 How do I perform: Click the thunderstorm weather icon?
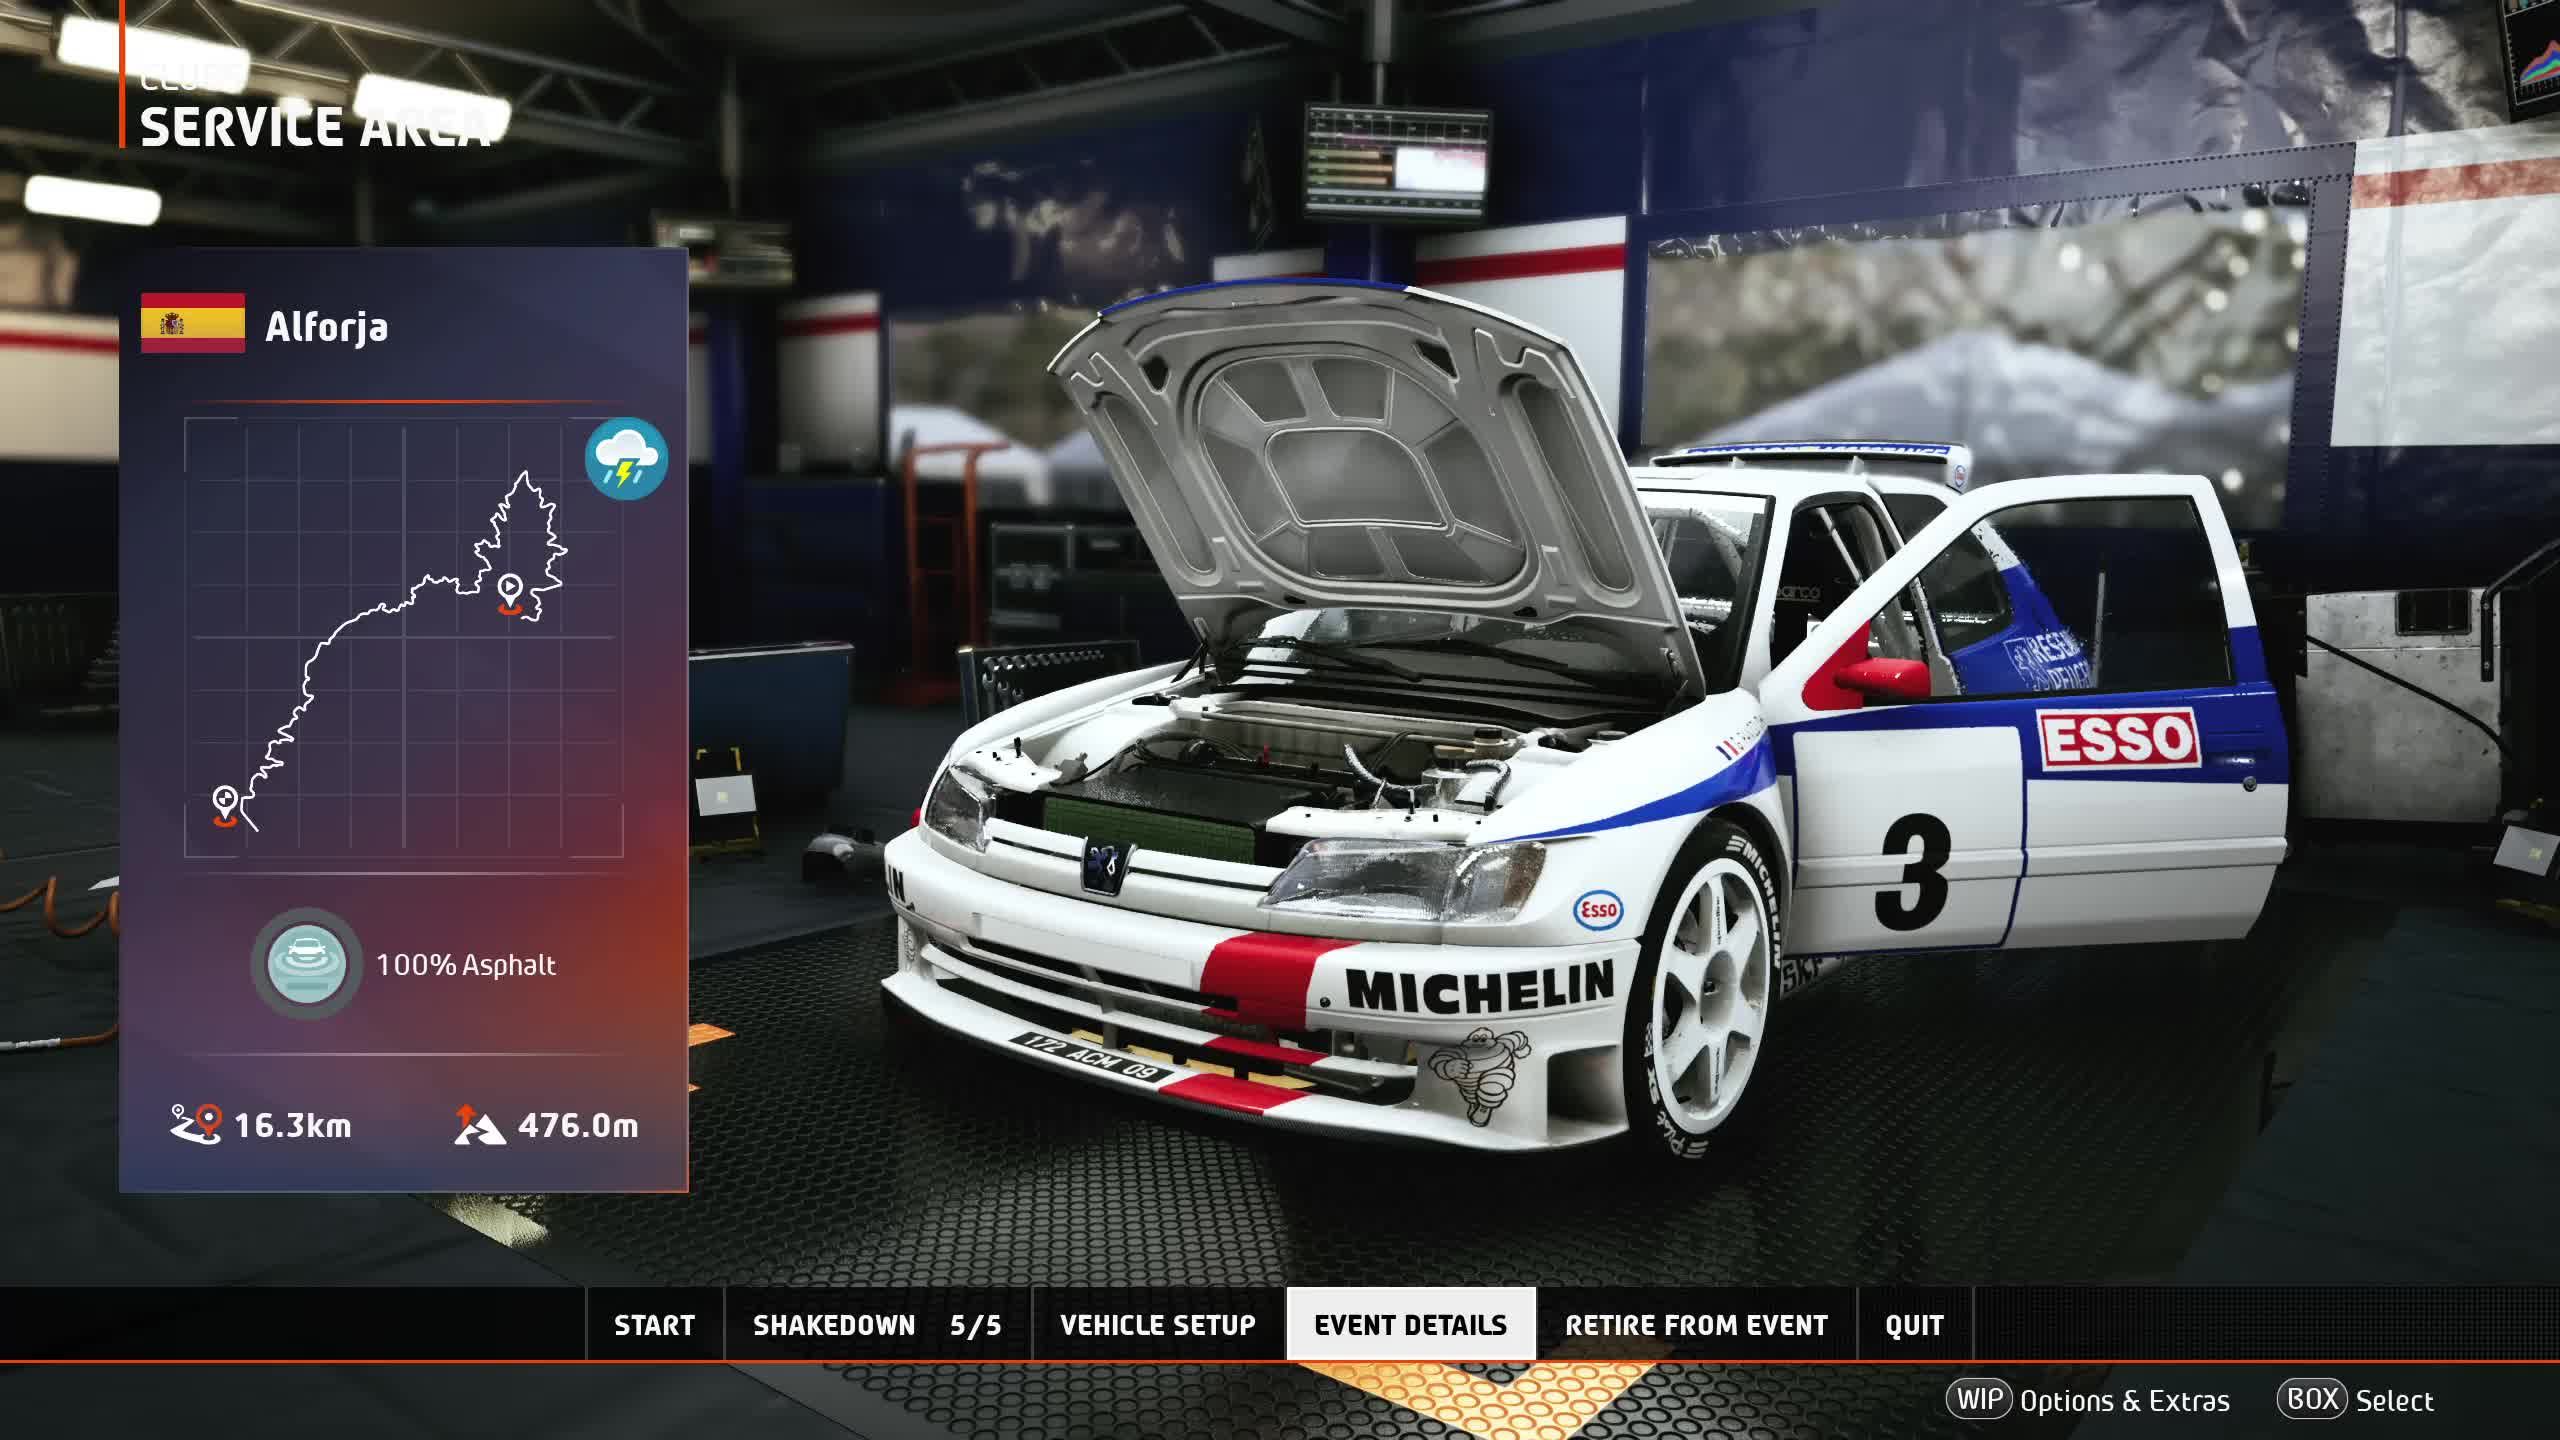(x=626, y=459)
